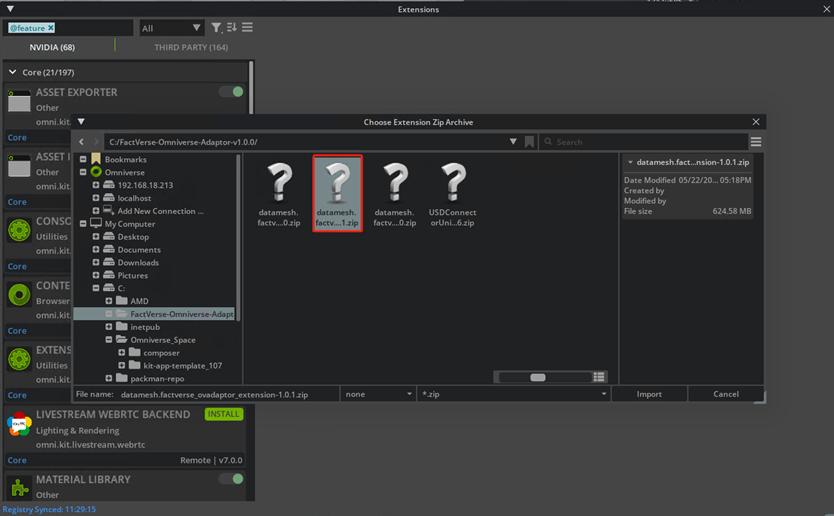Click the Content Browser extension icon

pos(19,295)
